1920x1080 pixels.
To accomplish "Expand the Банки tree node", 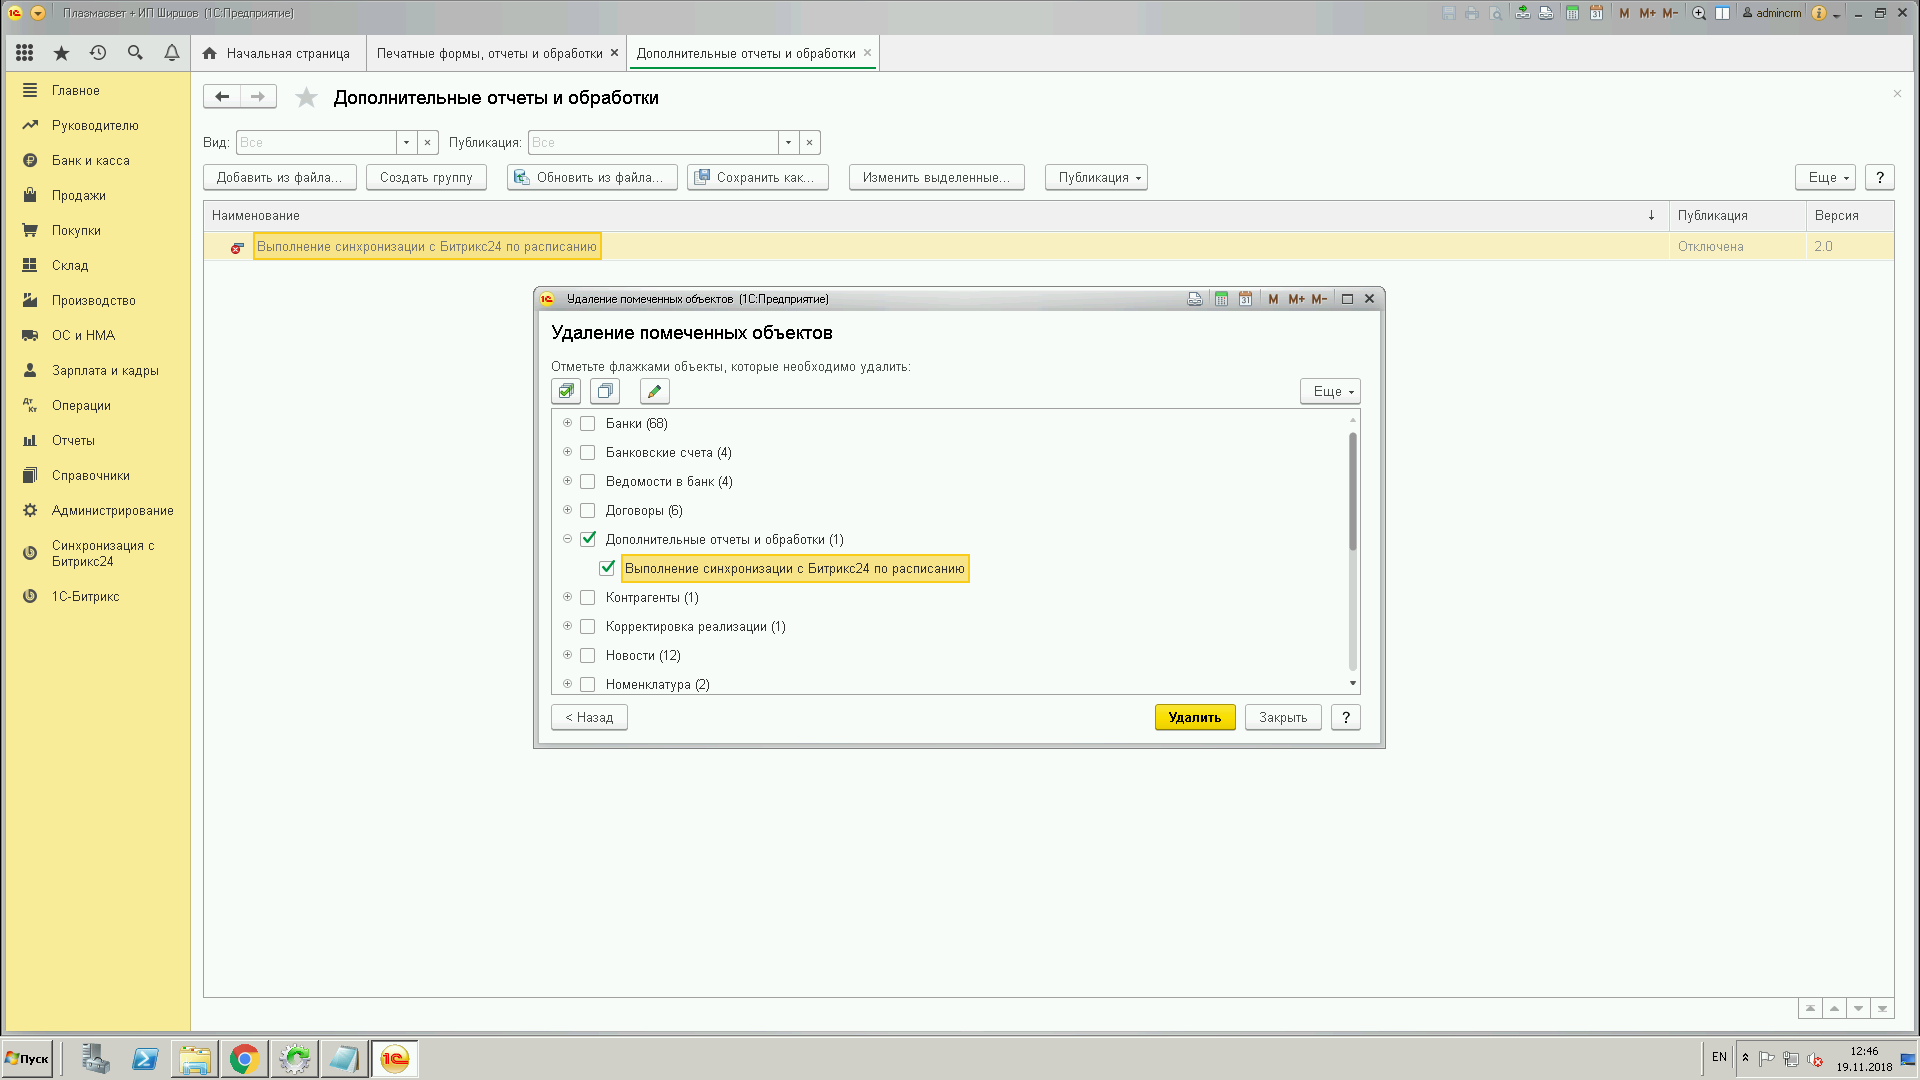I will pyautogui.click(x=567, y=423).
